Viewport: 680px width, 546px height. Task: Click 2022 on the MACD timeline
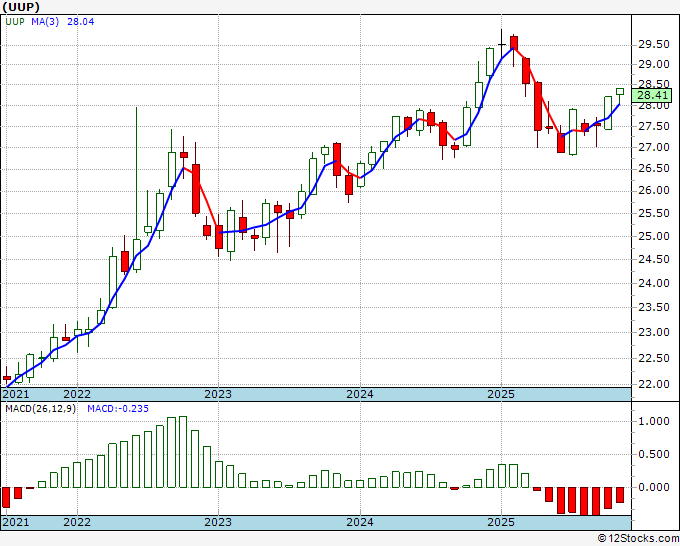(x=77, y=522)
